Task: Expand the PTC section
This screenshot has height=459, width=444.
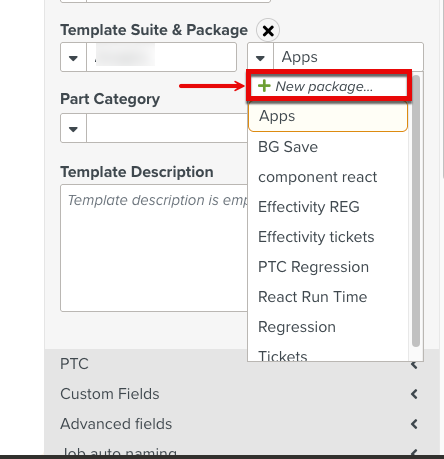Action: tap(242, 364)
